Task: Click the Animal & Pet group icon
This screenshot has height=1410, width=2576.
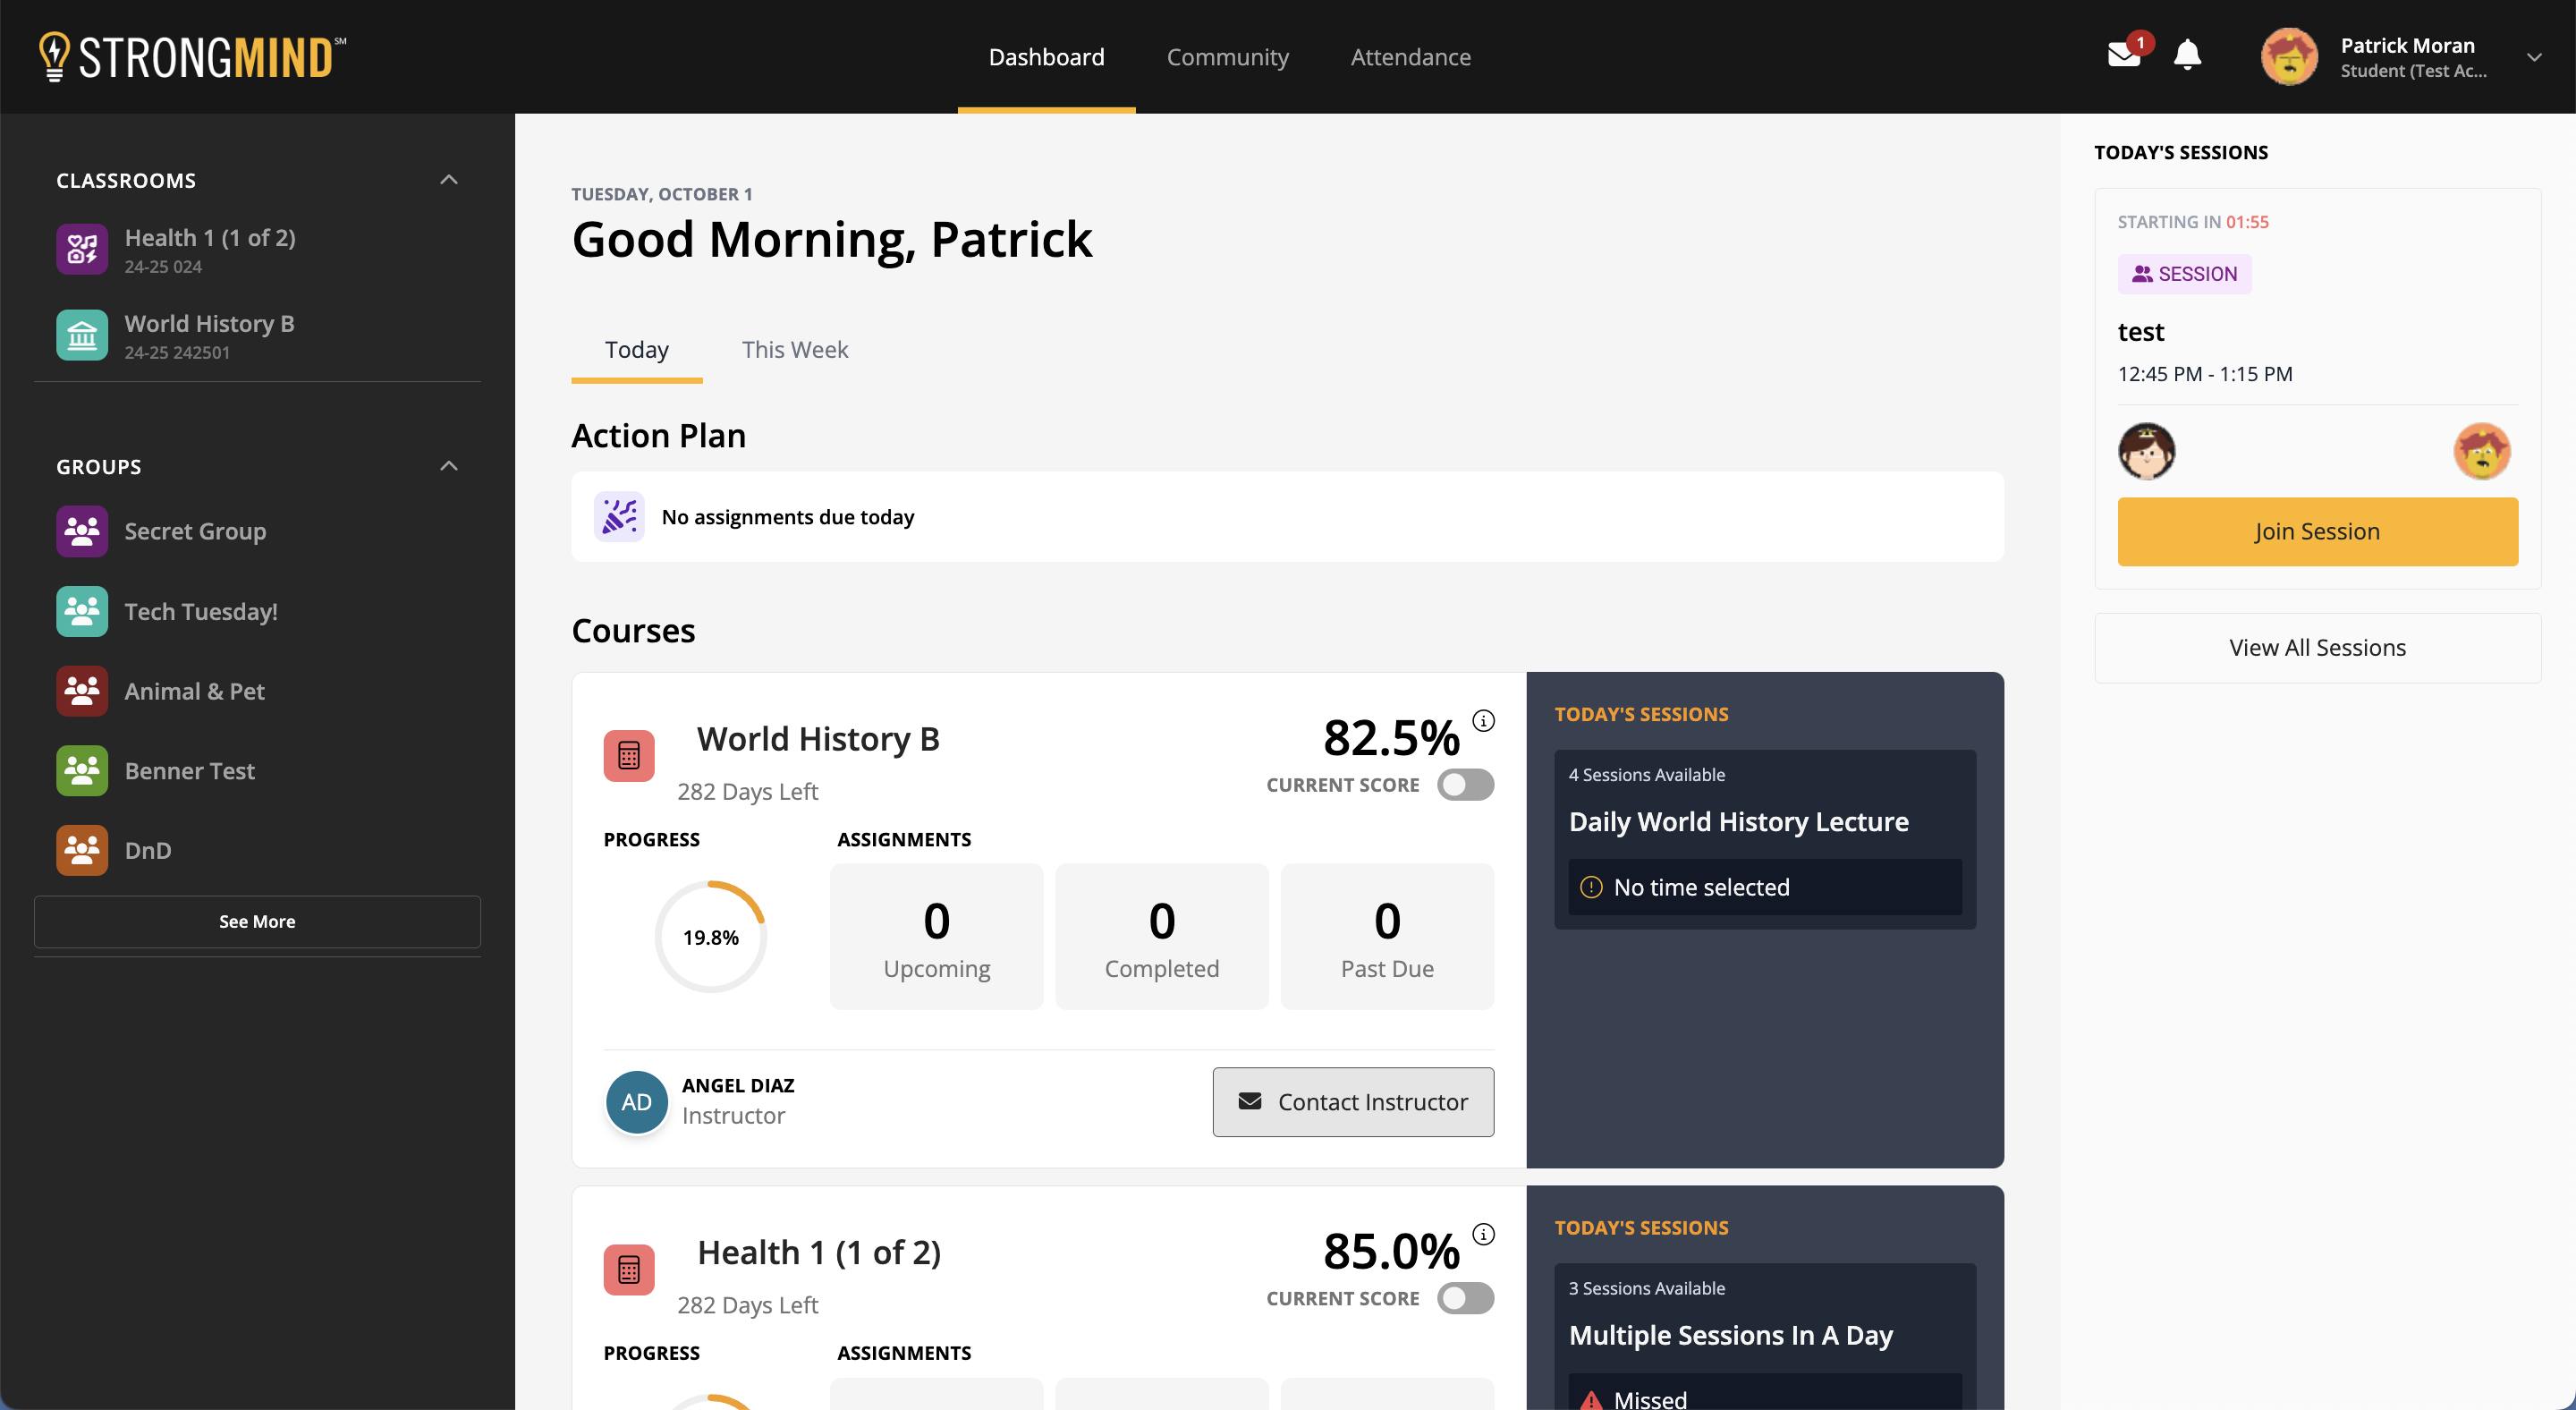Action: point(81,691)
